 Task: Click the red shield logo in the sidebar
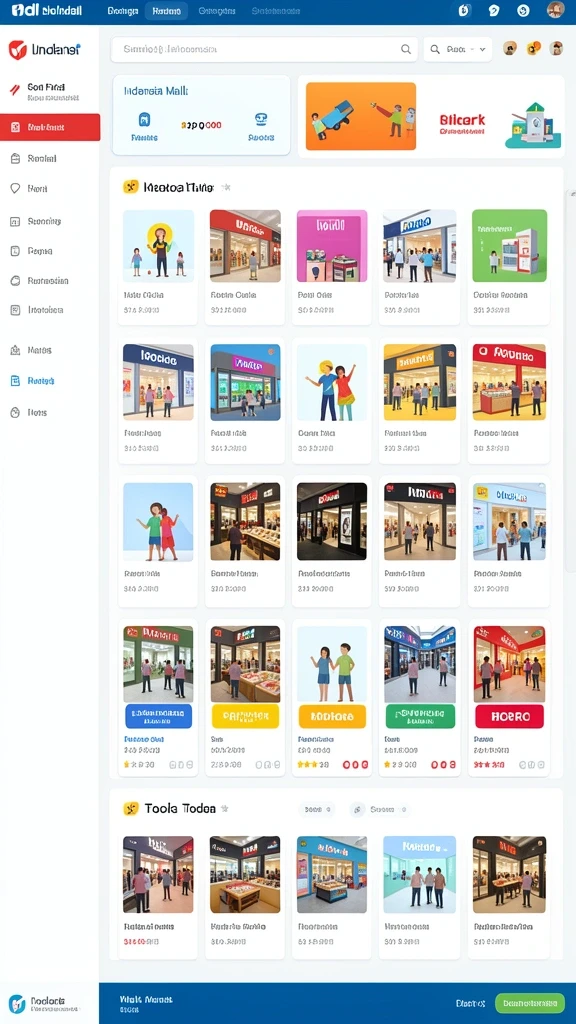pos(18,50)
